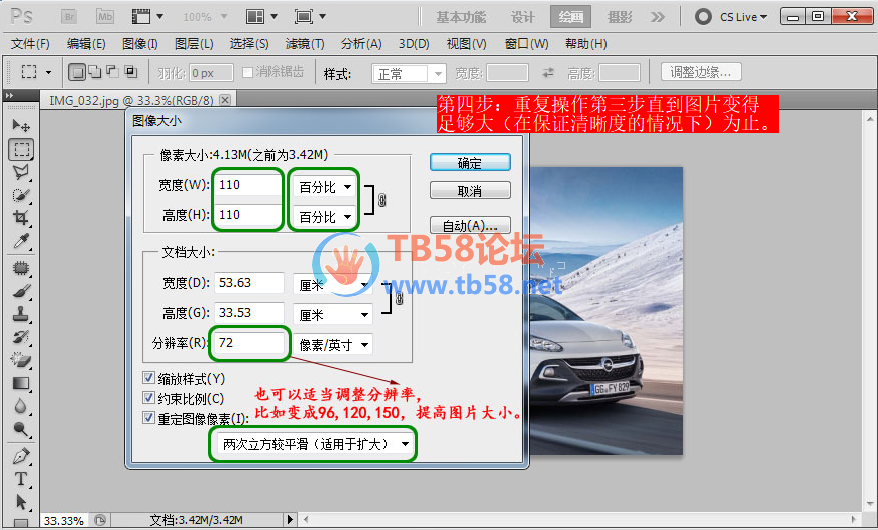Close the IMG_032.jpg document tab
This screenshot has height=530, width=878.
(225, 100)
